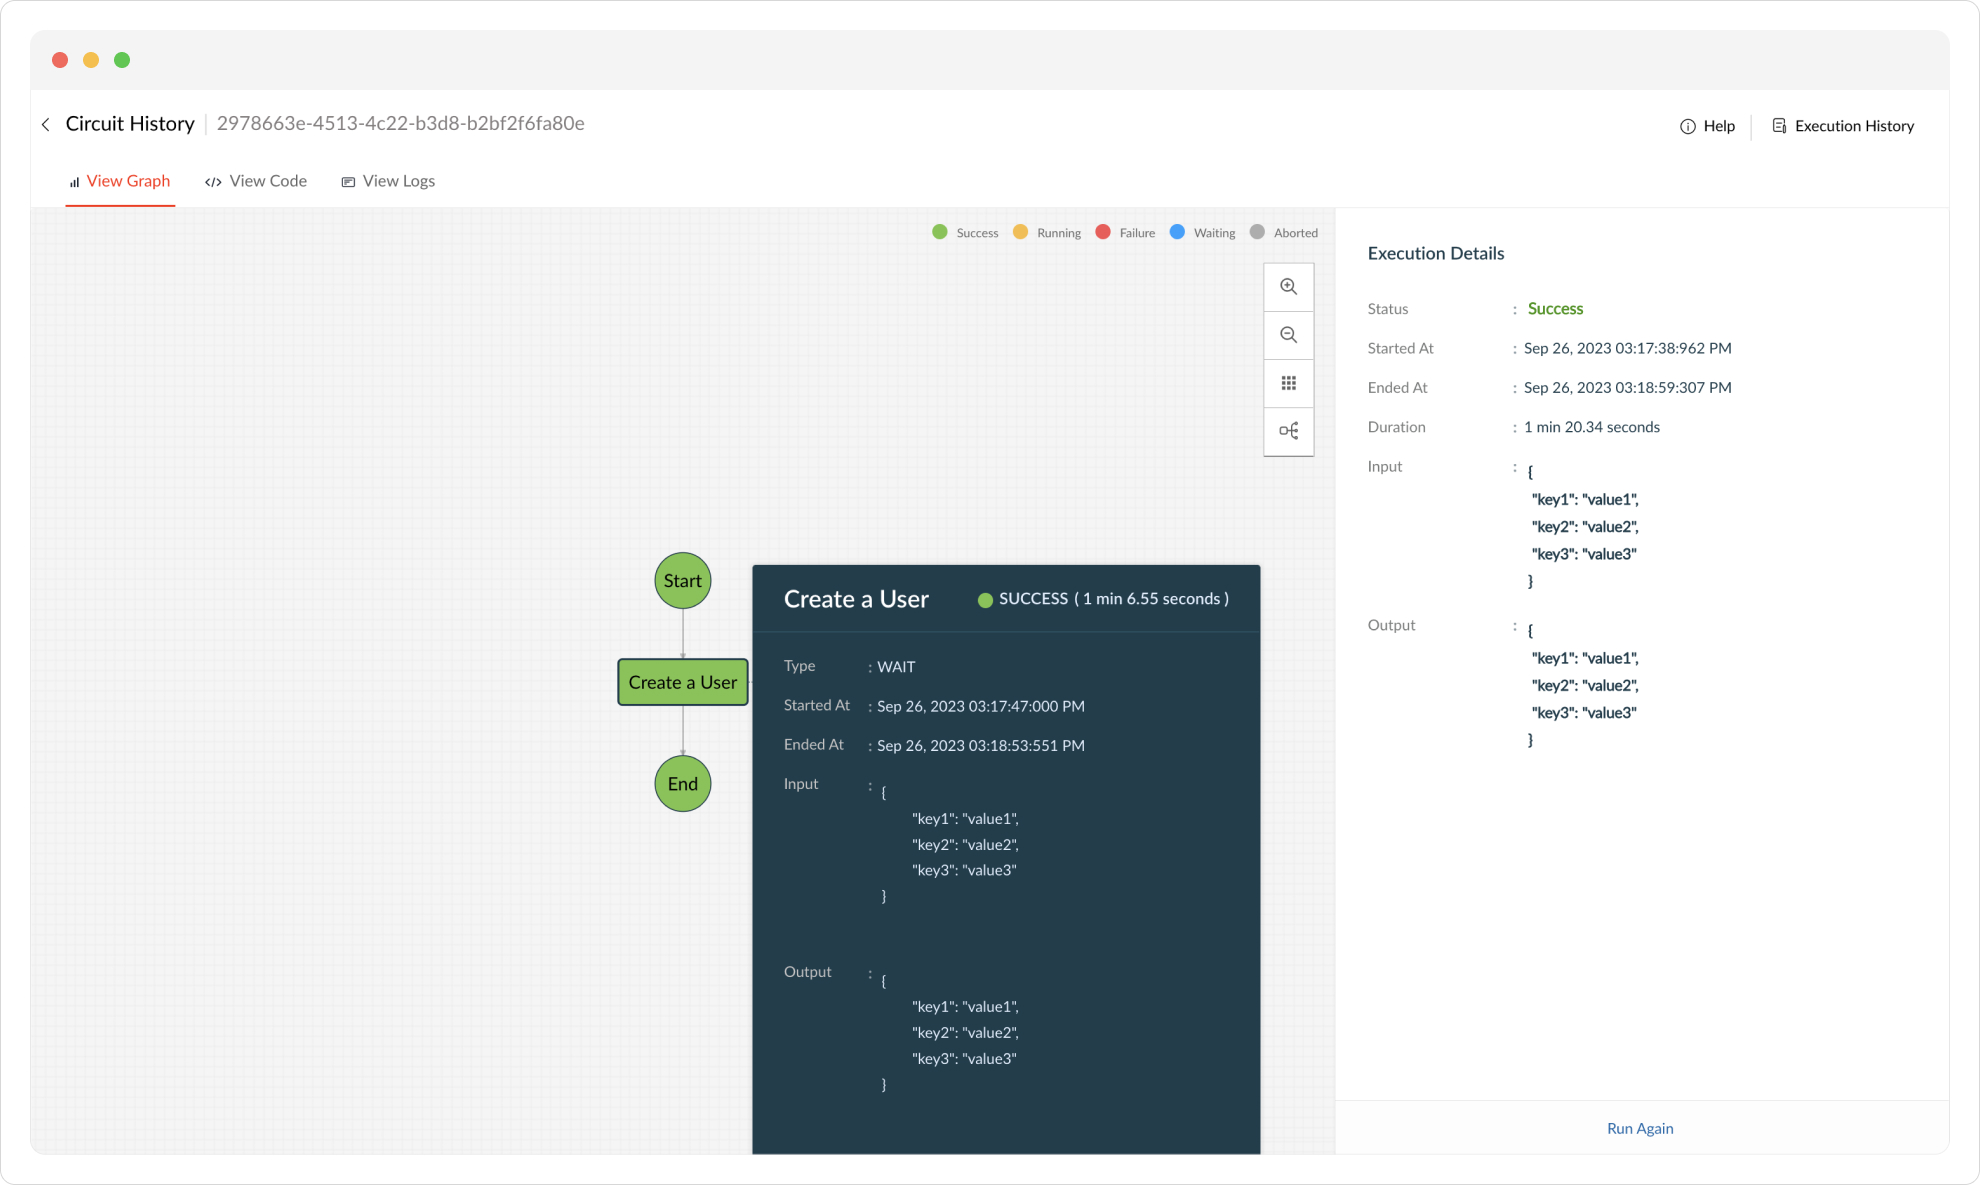The height and width of the screenshot is (1185, 1980).
Task: Click the blue Waiting legend dot
Action: (1177, 232)
